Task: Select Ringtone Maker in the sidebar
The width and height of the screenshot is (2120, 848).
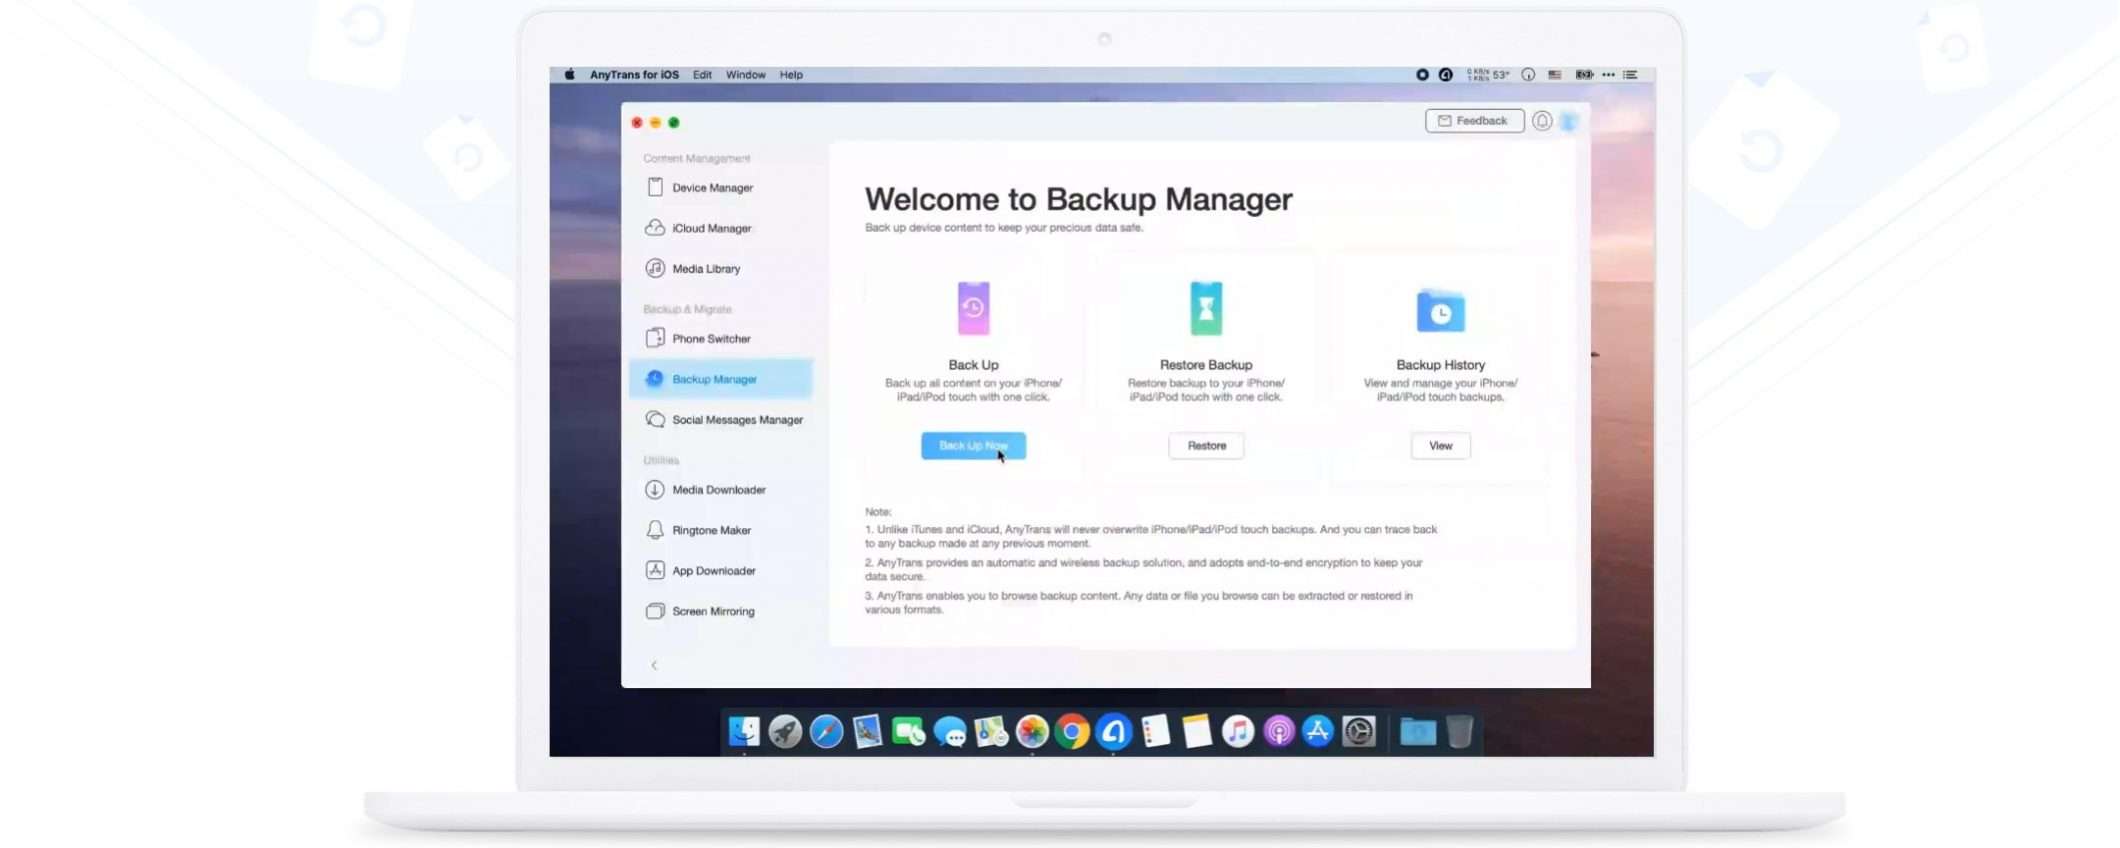Action: pos(722,530)
